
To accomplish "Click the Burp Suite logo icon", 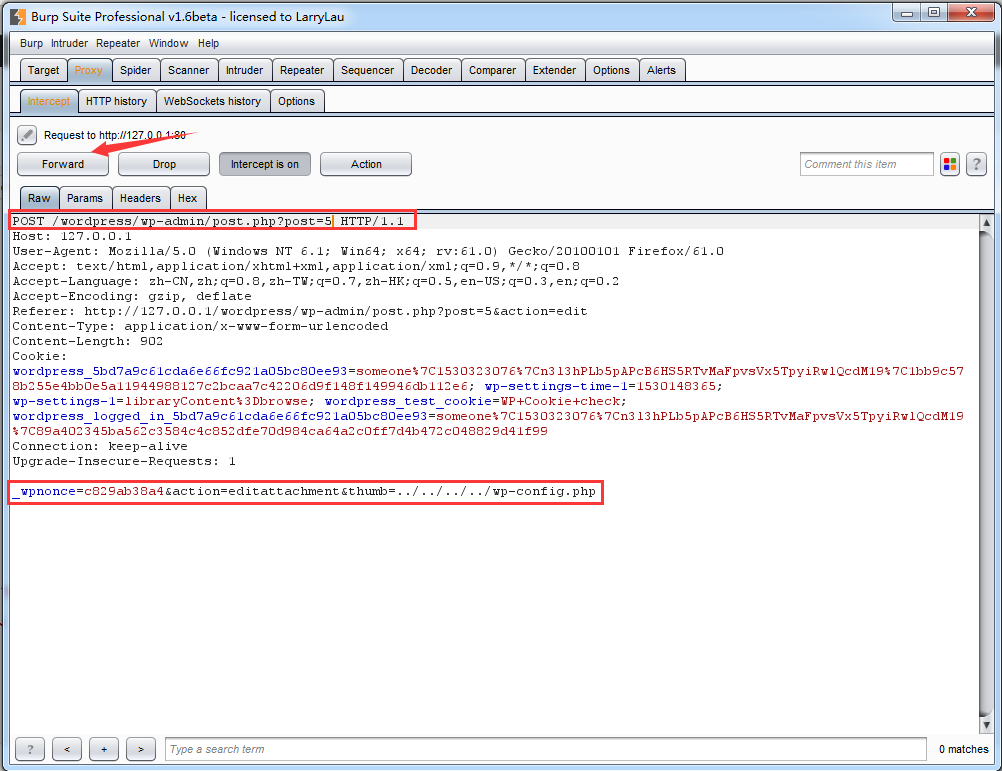I will 19,17.
